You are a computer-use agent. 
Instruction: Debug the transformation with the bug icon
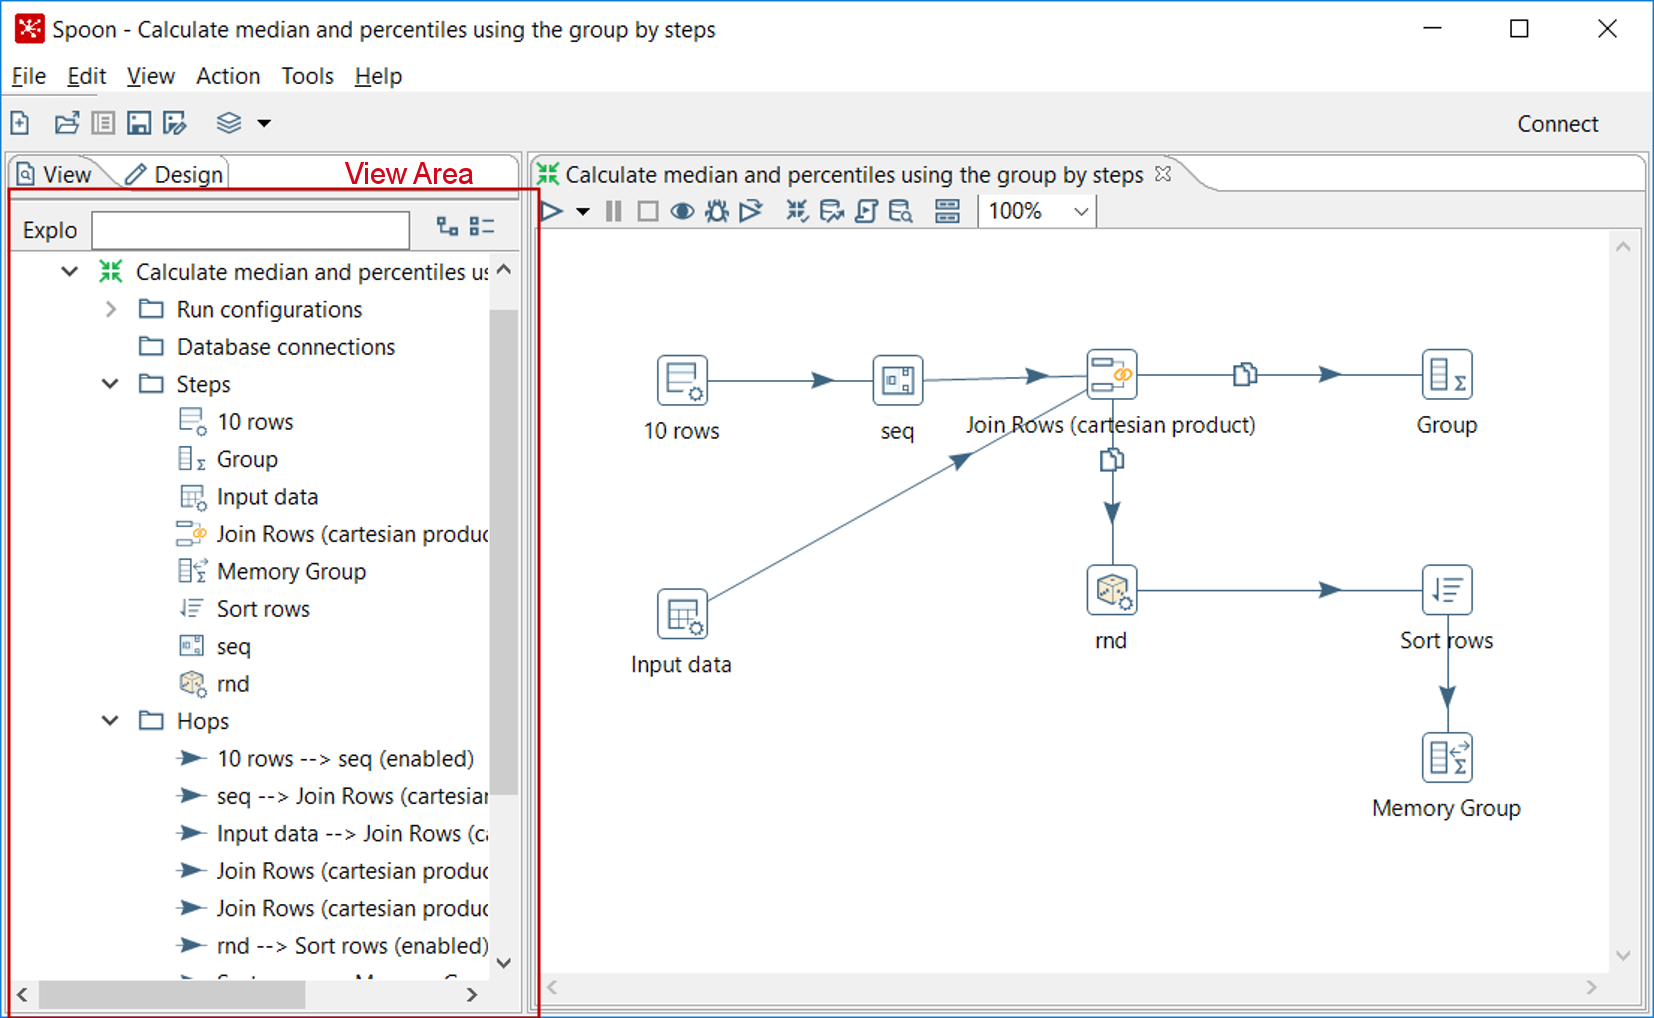716,211
